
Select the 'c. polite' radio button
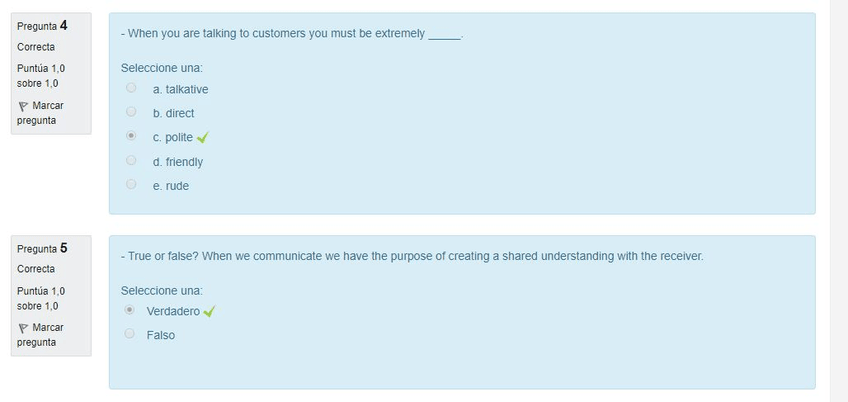(131, 136)
